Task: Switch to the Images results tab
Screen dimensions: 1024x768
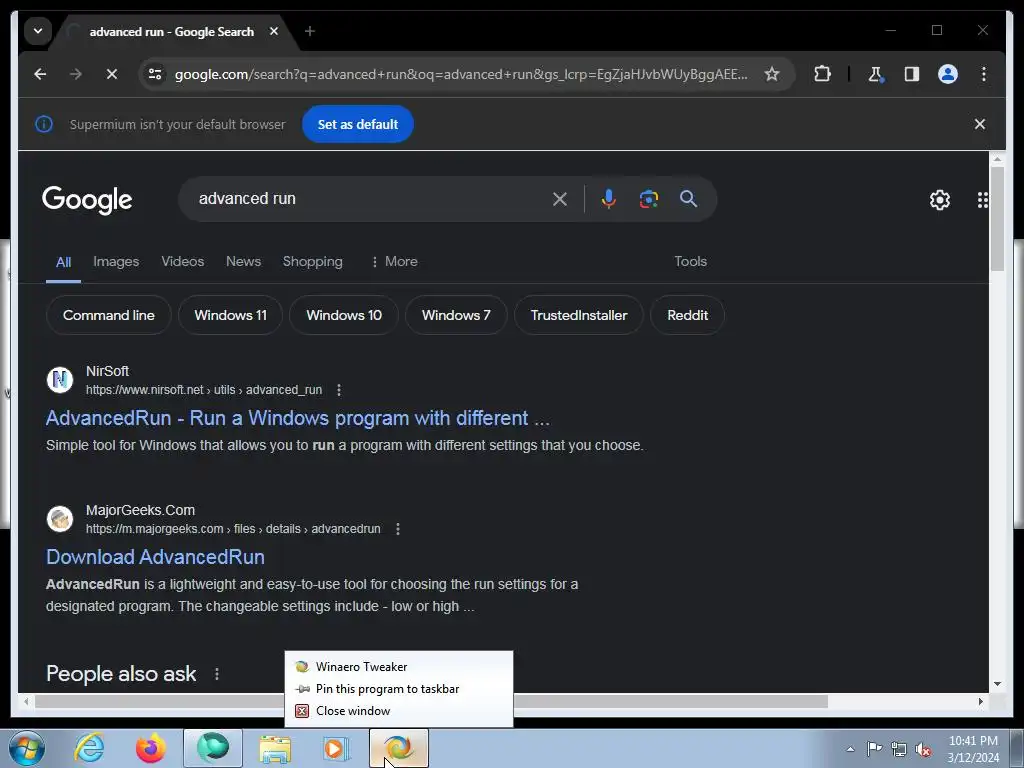Action: click(116, 262)
